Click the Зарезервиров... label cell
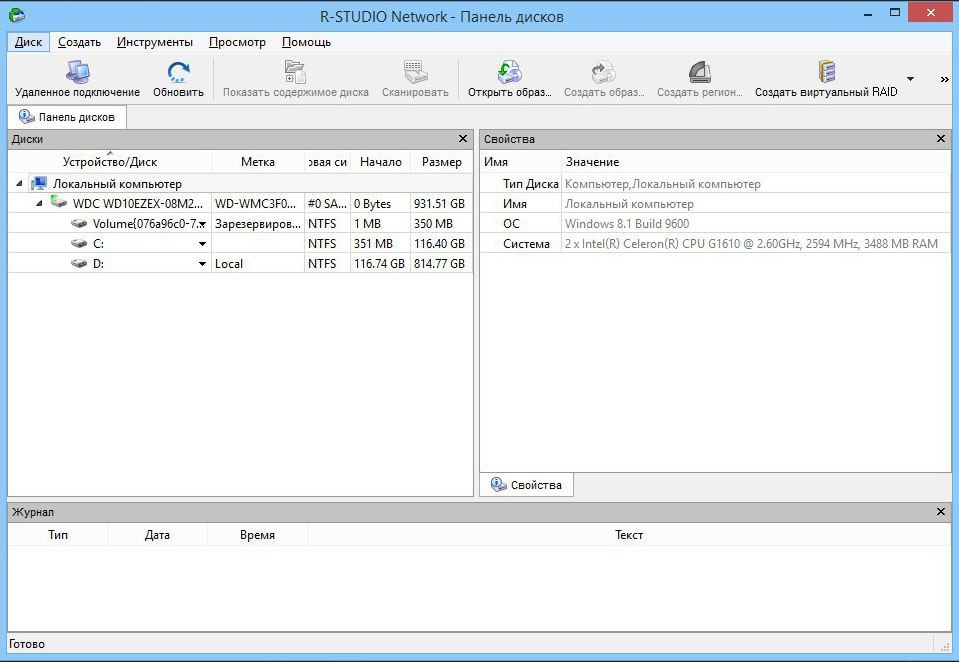The height and width of the screenshot is (662, 959). [x=257, y=224]
